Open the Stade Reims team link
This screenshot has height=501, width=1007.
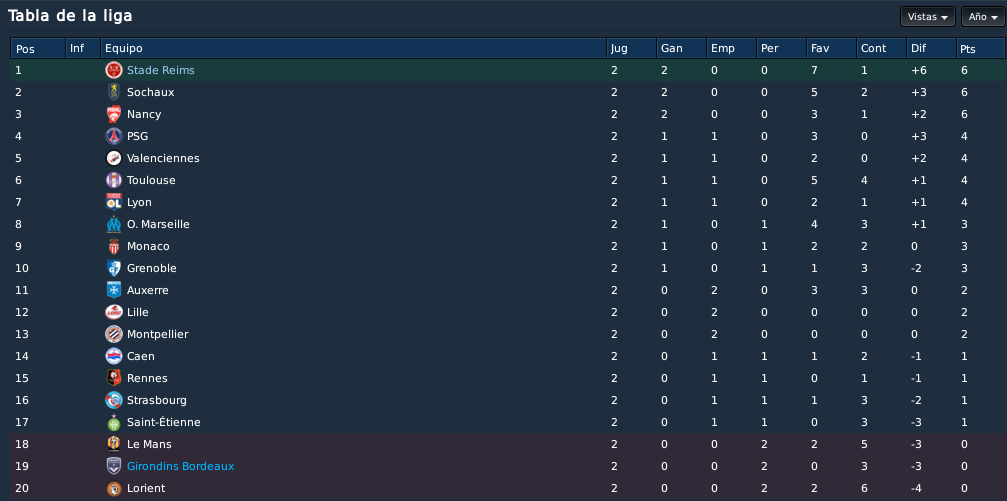[161, 70]
